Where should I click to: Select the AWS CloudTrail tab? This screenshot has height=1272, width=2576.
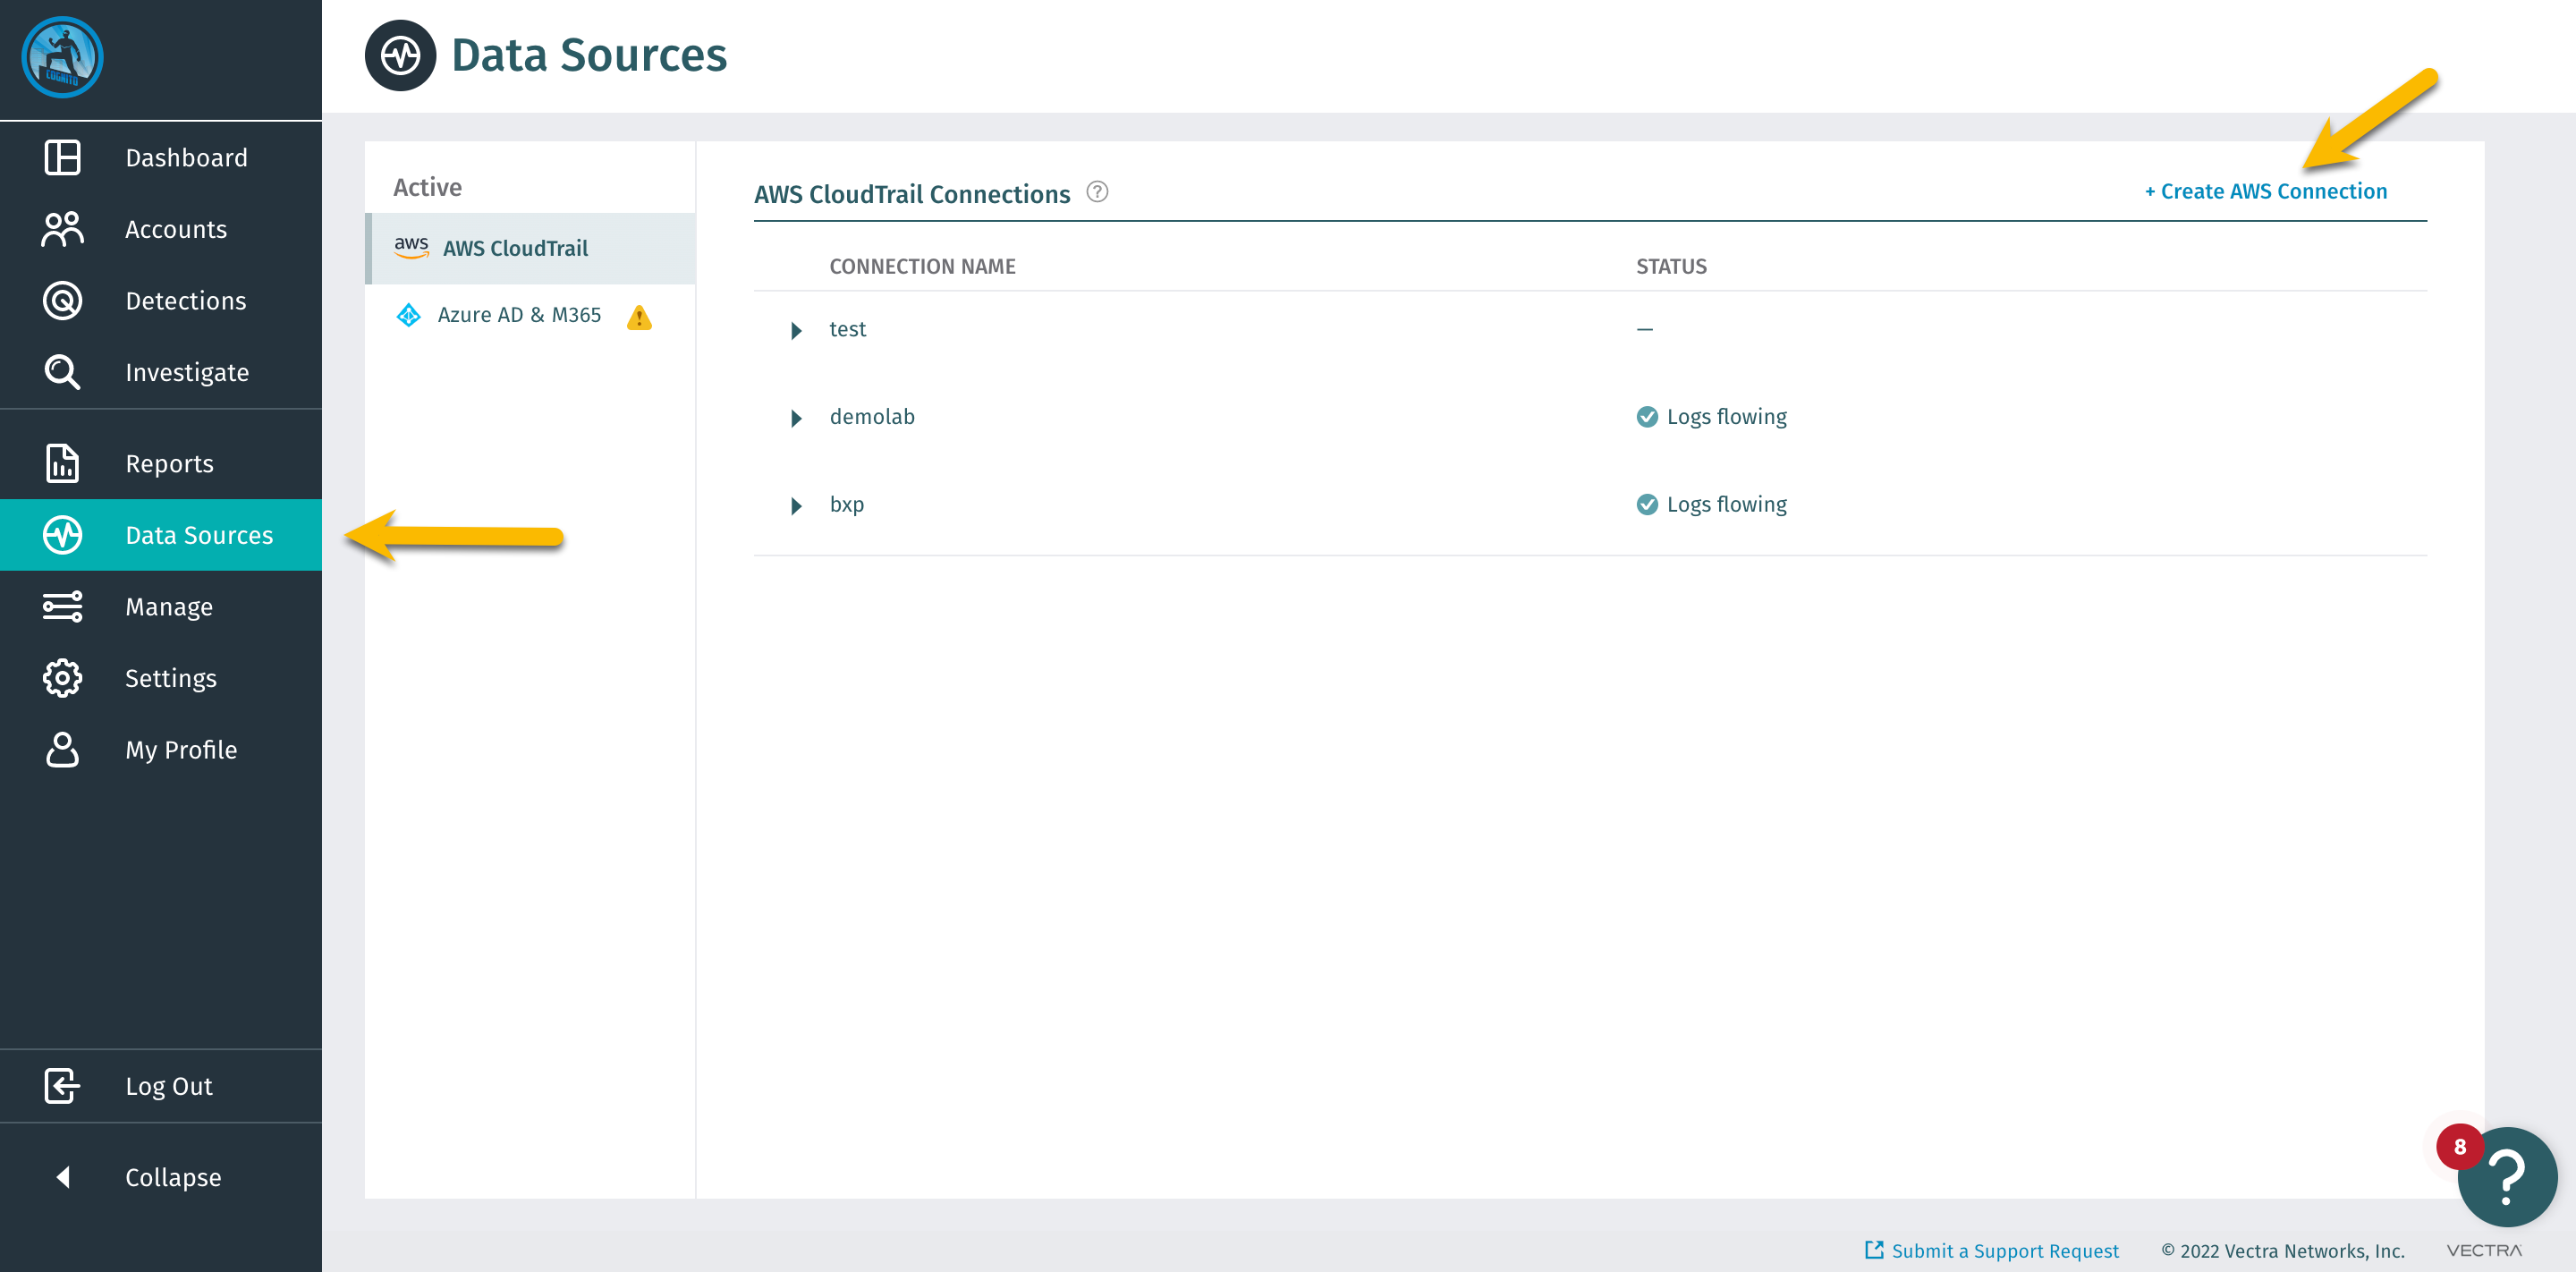pos(515,248)
